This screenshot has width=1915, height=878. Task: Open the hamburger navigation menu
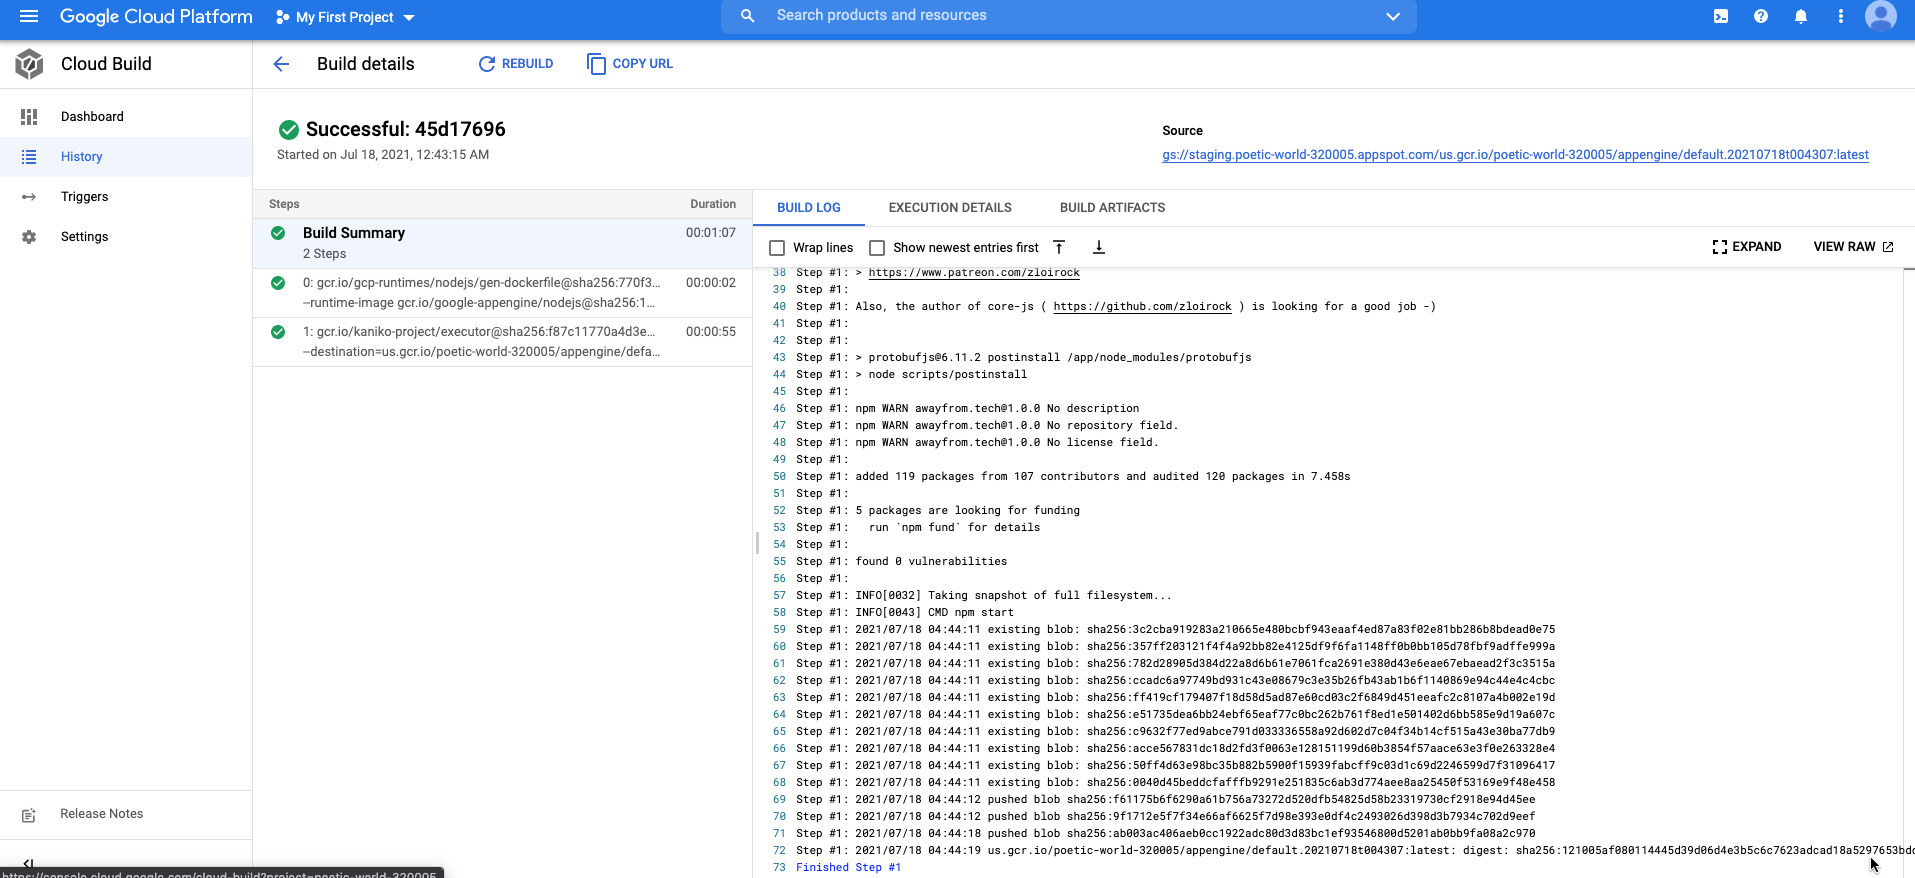point(29,17)
